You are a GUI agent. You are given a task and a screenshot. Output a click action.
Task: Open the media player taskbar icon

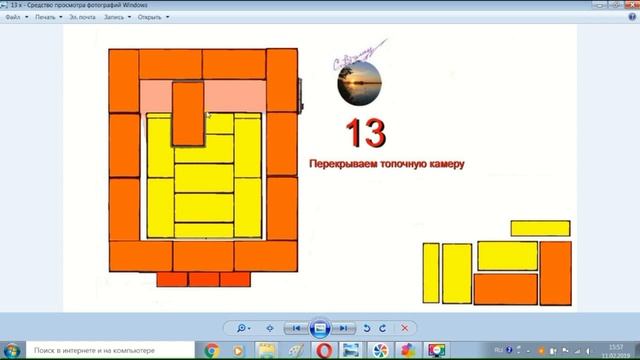click(x=238, y=350)
